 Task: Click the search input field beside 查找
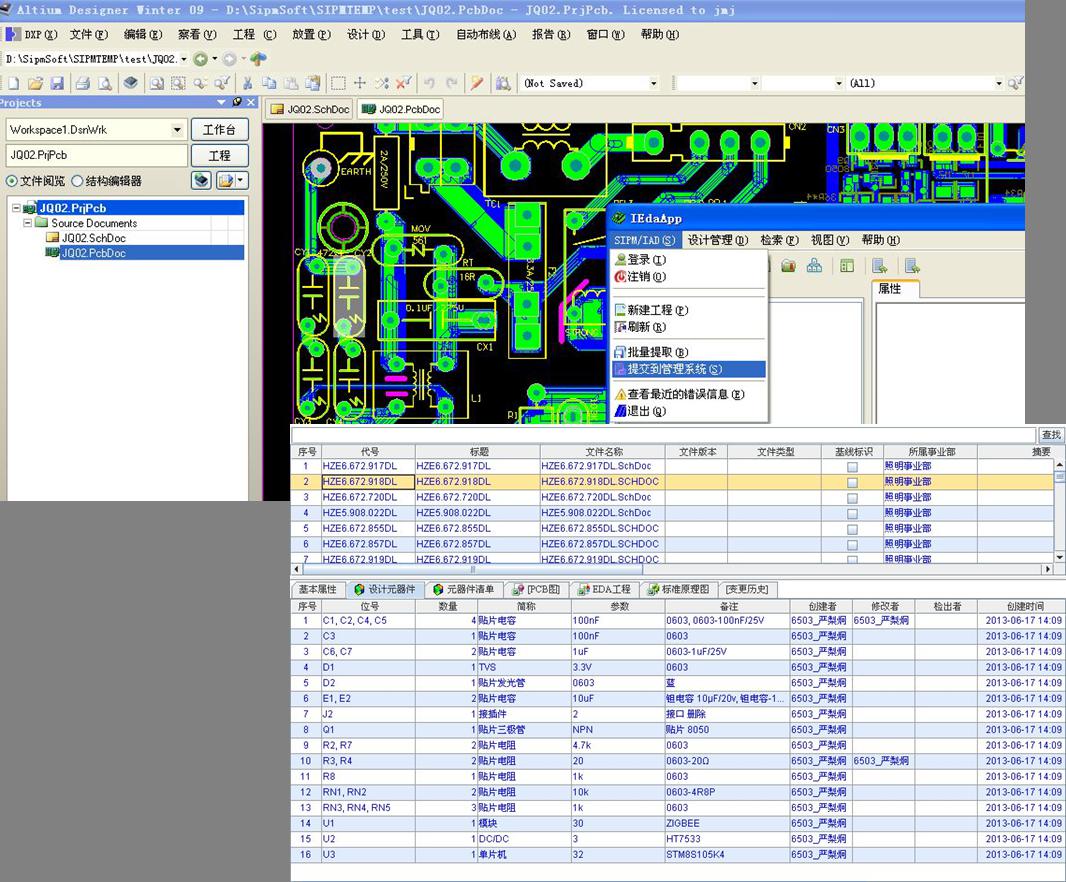pyautogui.click(x=660, y=435)
